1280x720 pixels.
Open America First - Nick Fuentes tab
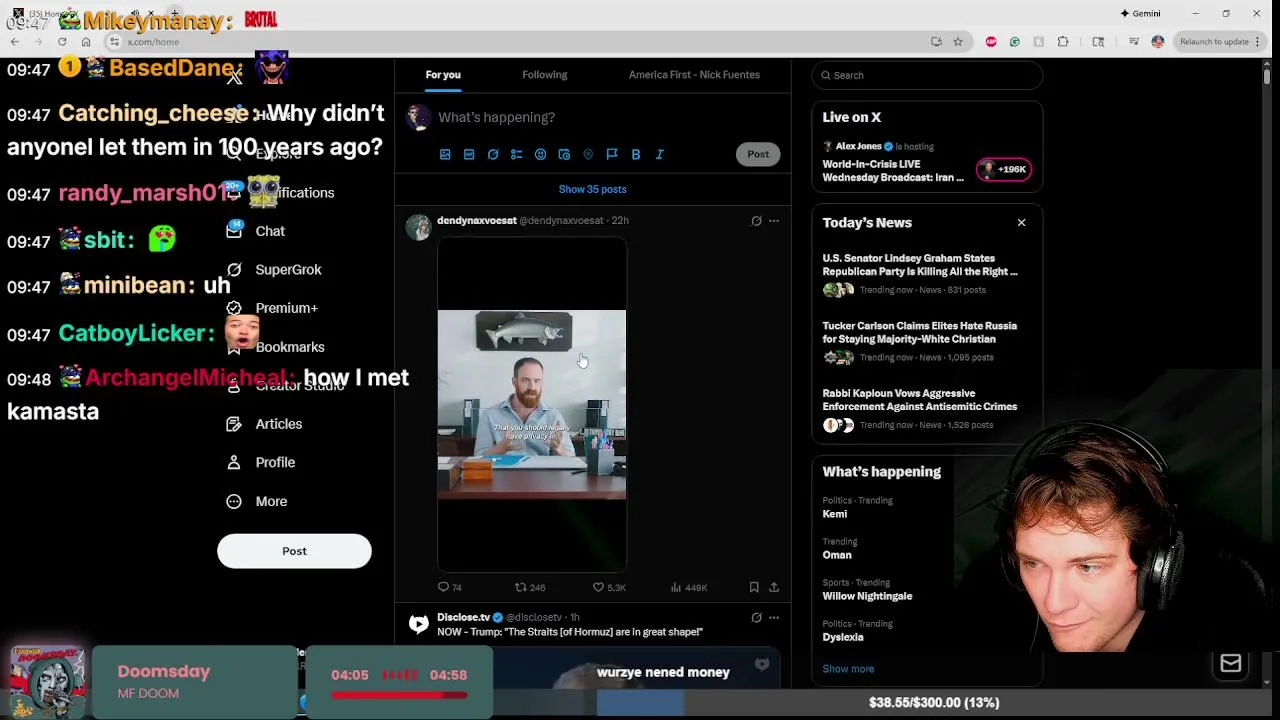(694, 75)
